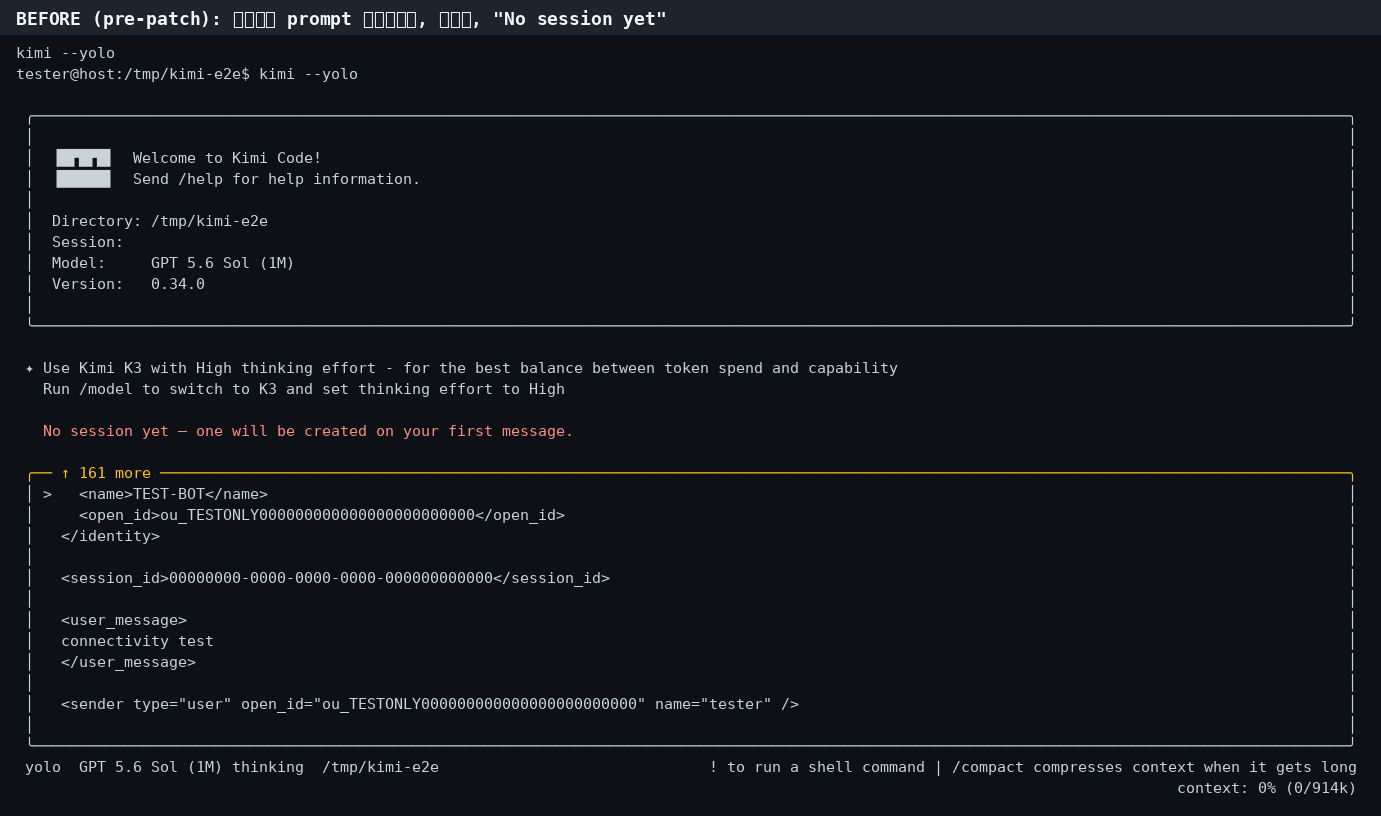Click the '<user_message>' opening tag

coord(124,620)
